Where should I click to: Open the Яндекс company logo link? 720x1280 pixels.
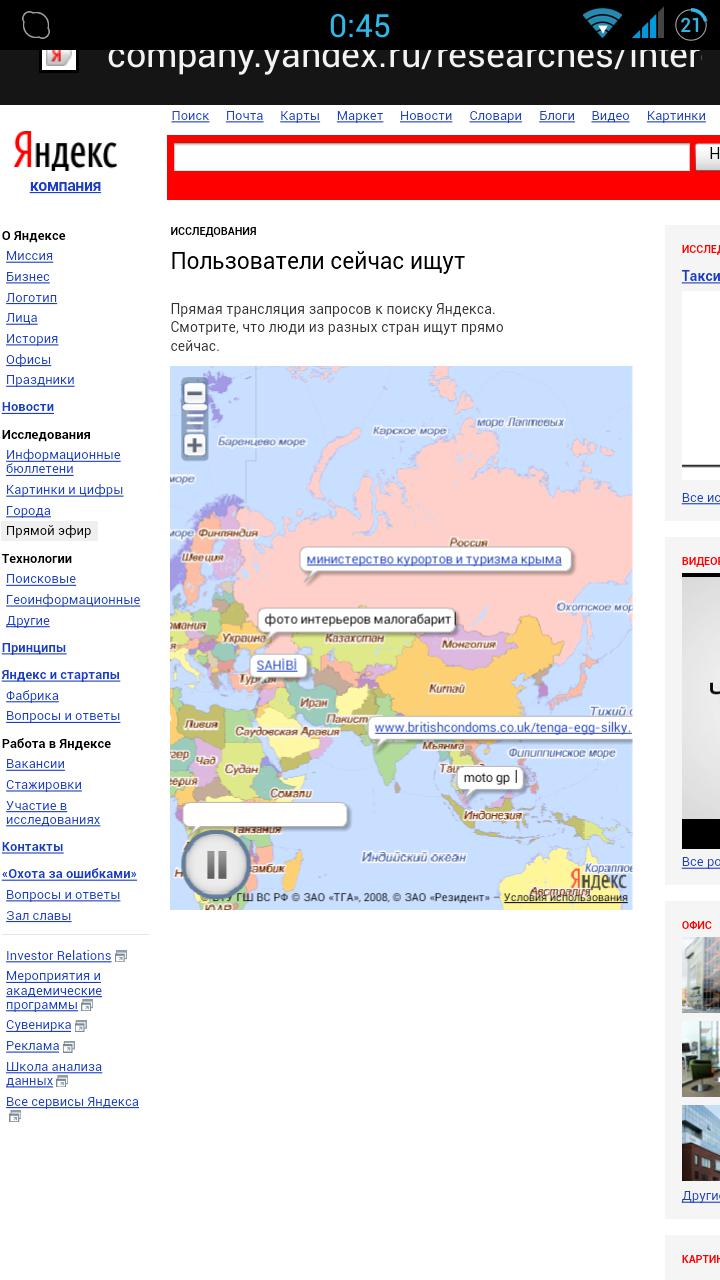65,151
